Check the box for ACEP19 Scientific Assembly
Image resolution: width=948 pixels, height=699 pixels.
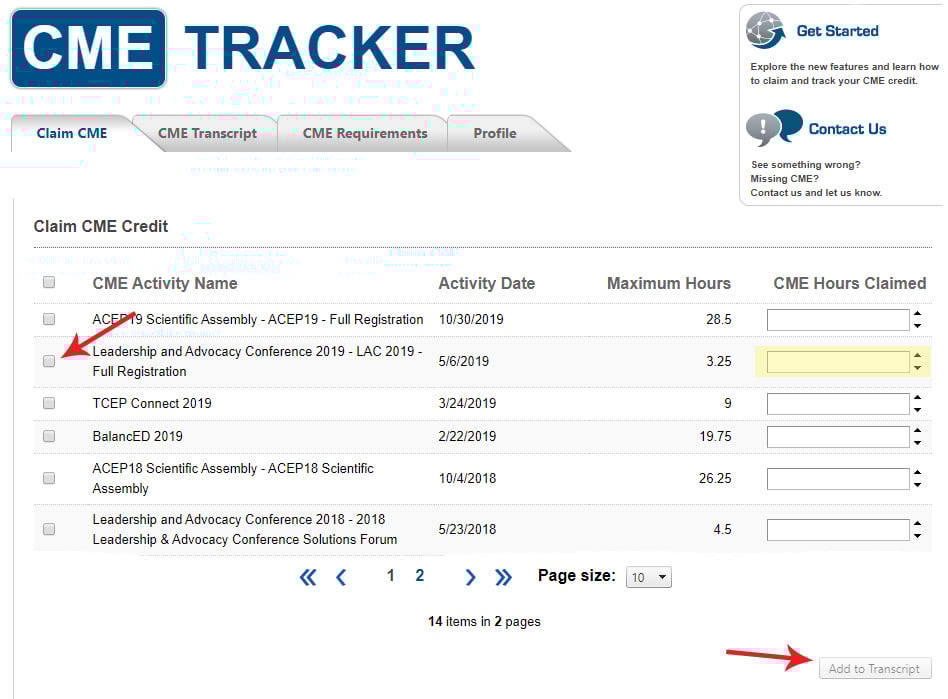click(x=49, y=319)
